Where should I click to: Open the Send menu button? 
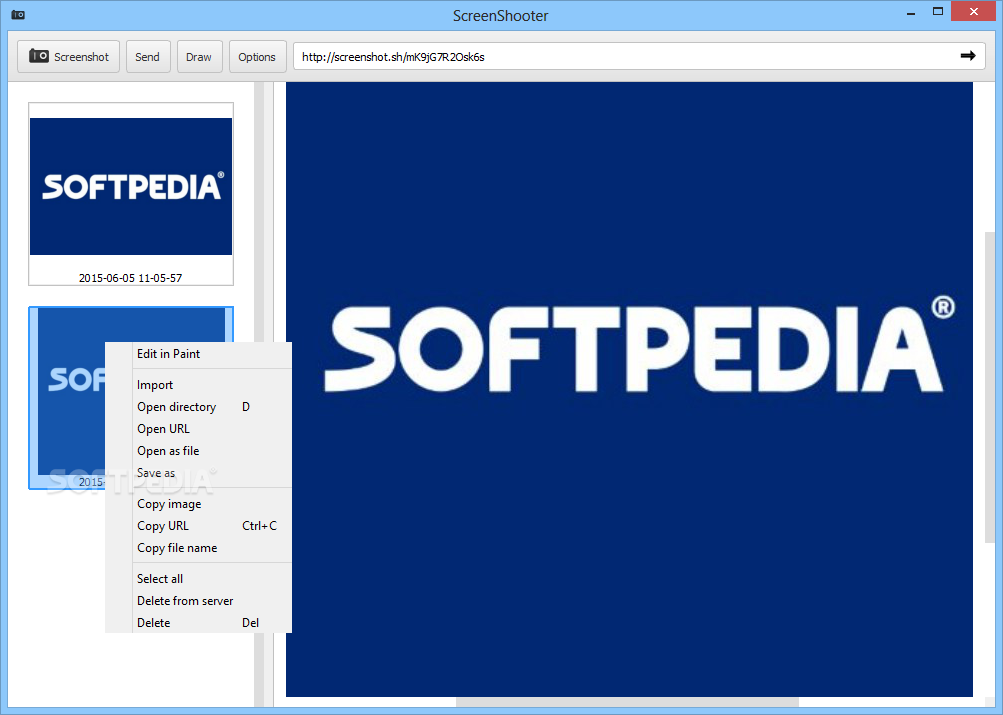pyautogui.click(x=147, y=57)
